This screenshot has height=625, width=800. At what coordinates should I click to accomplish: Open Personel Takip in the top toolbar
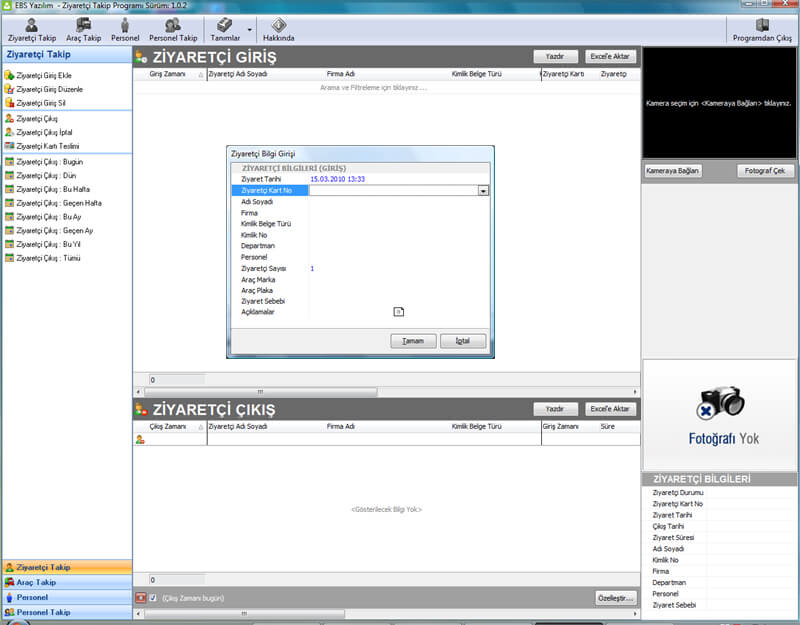click(173, 28)
